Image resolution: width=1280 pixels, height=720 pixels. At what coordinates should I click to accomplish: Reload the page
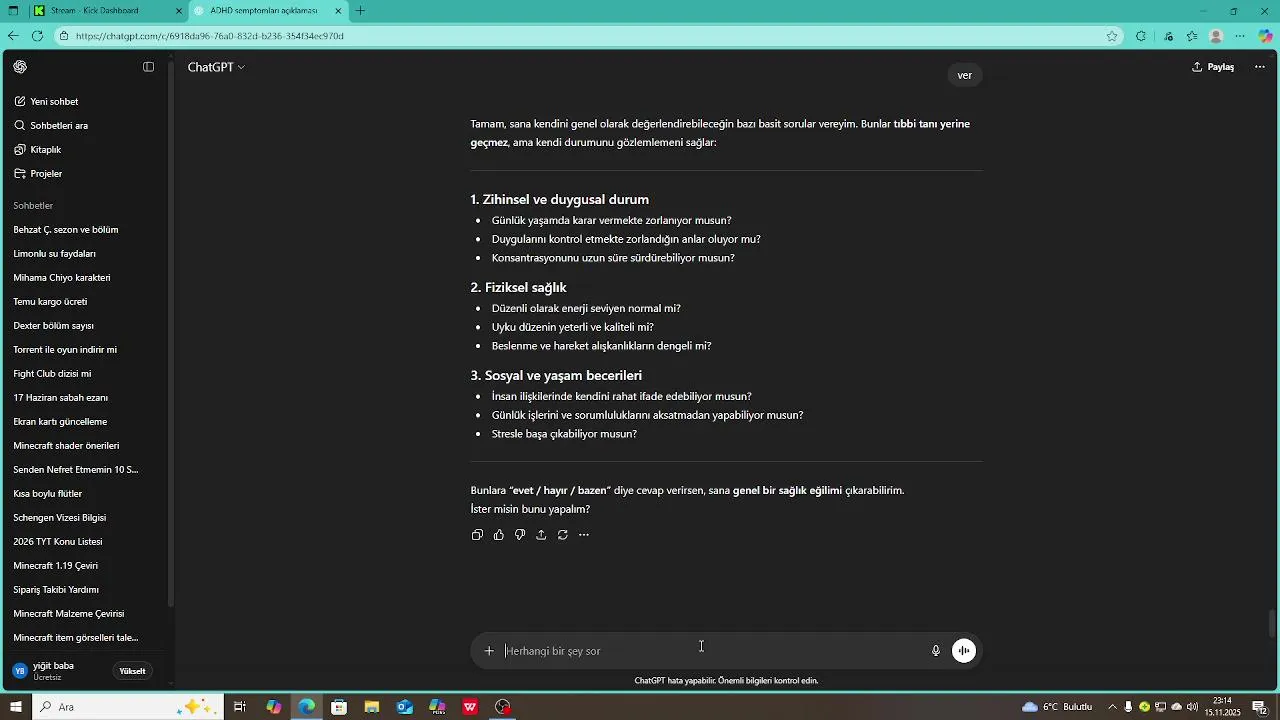pos(37,36)
